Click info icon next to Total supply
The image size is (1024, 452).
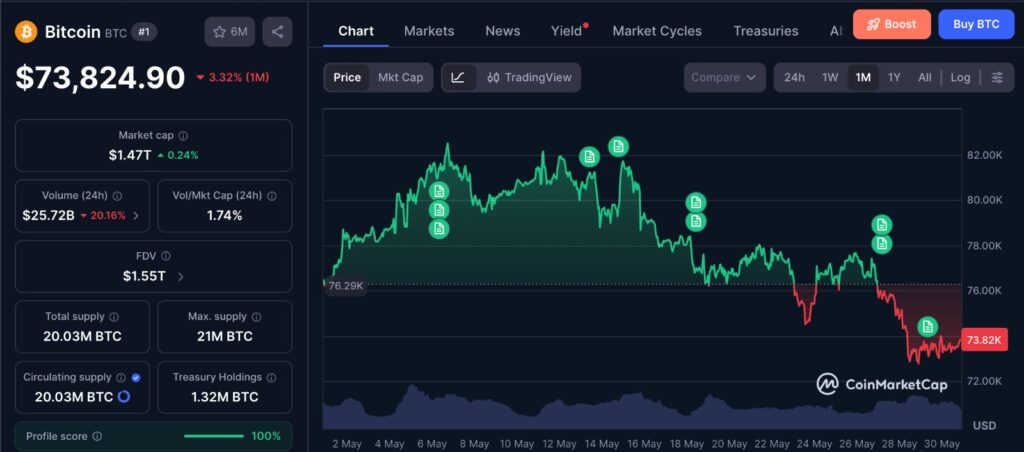[114, 317]
